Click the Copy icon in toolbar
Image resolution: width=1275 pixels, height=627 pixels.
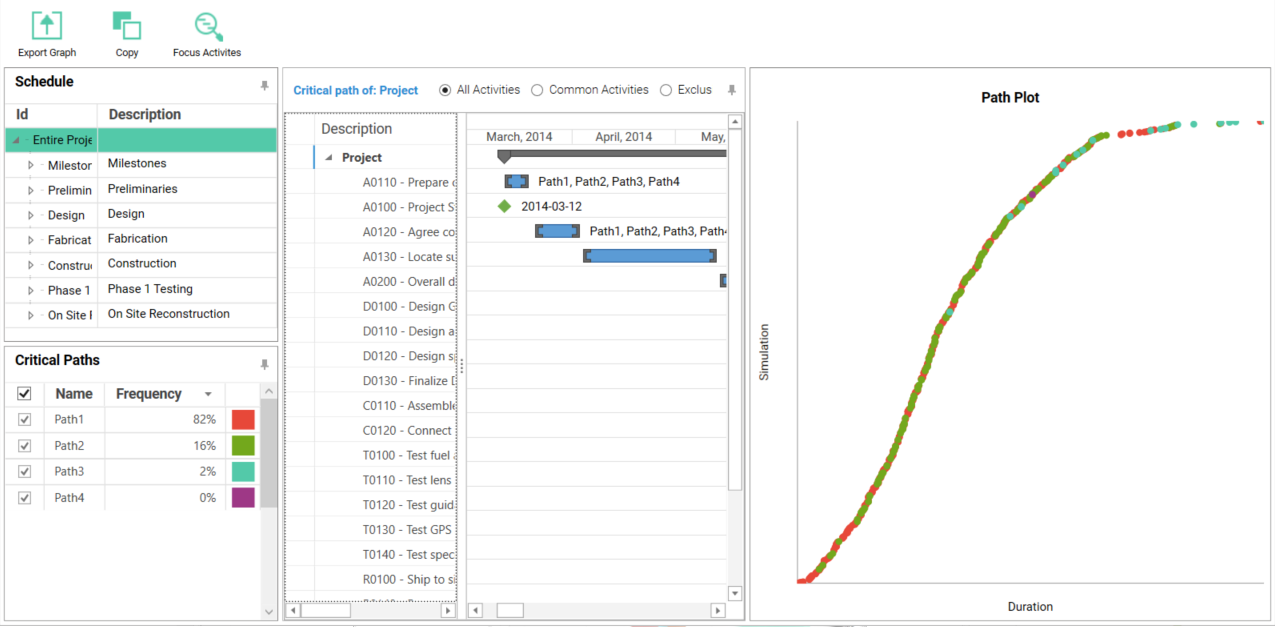coord(127,27)
